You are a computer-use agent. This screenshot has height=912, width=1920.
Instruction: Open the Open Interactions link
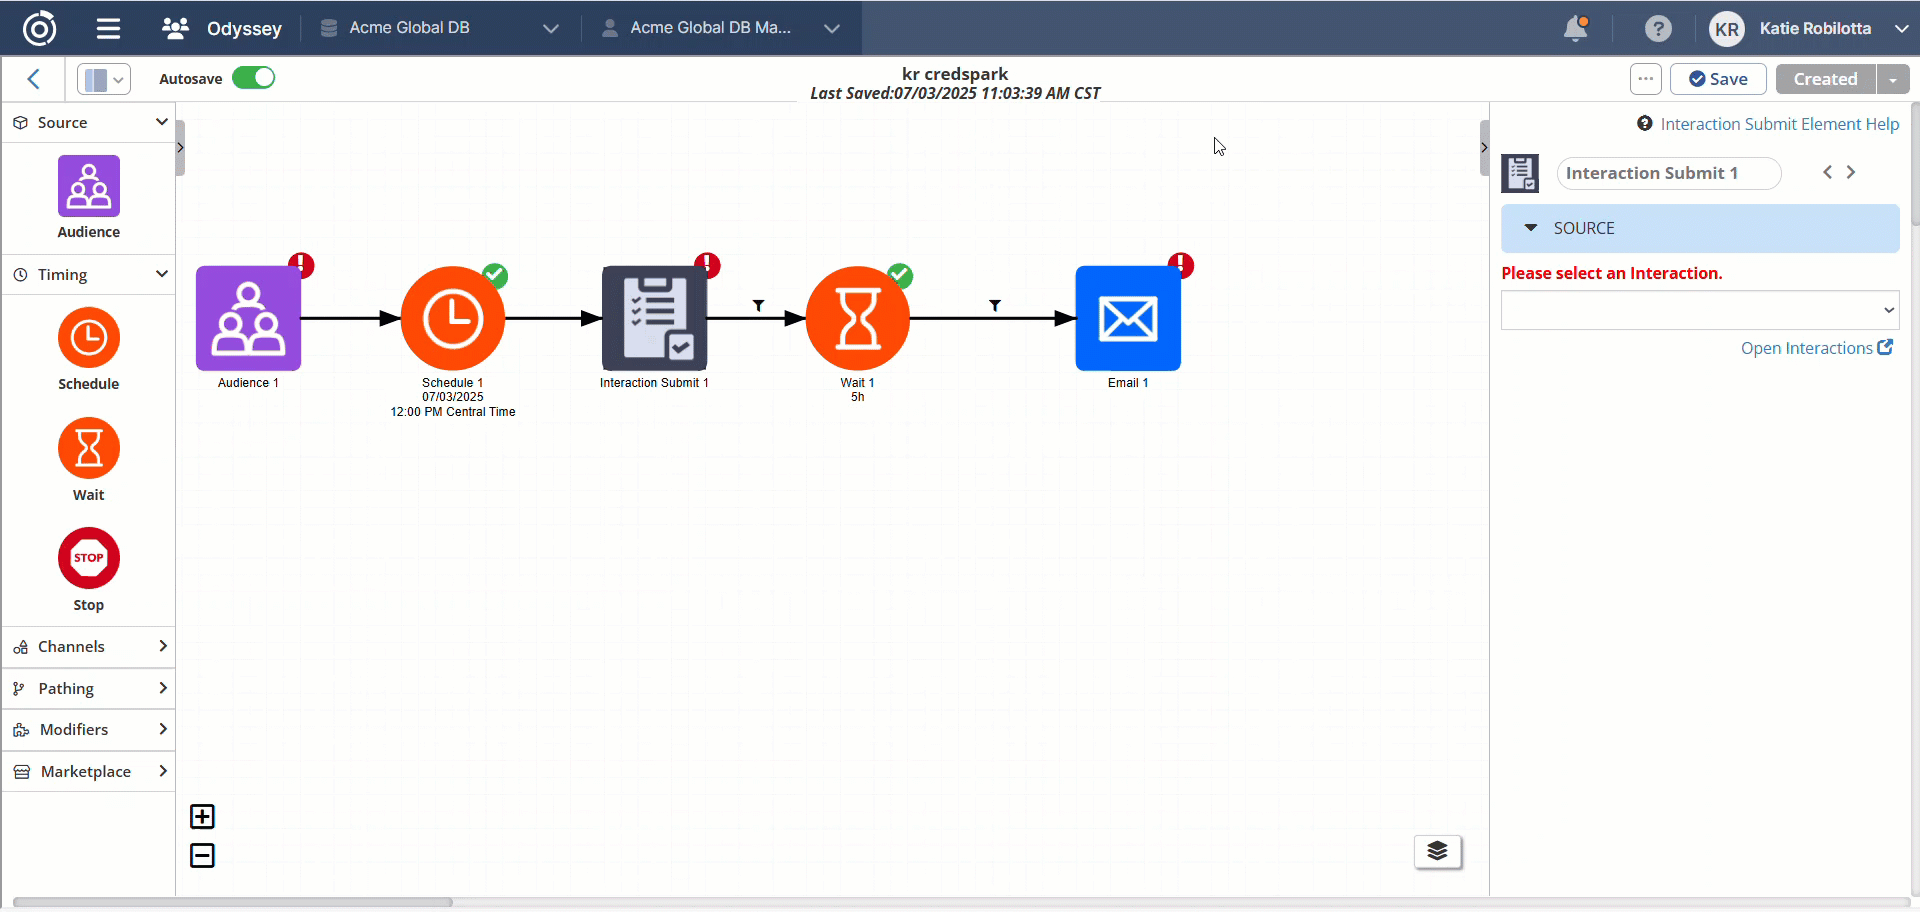(x=1816, y=348)
